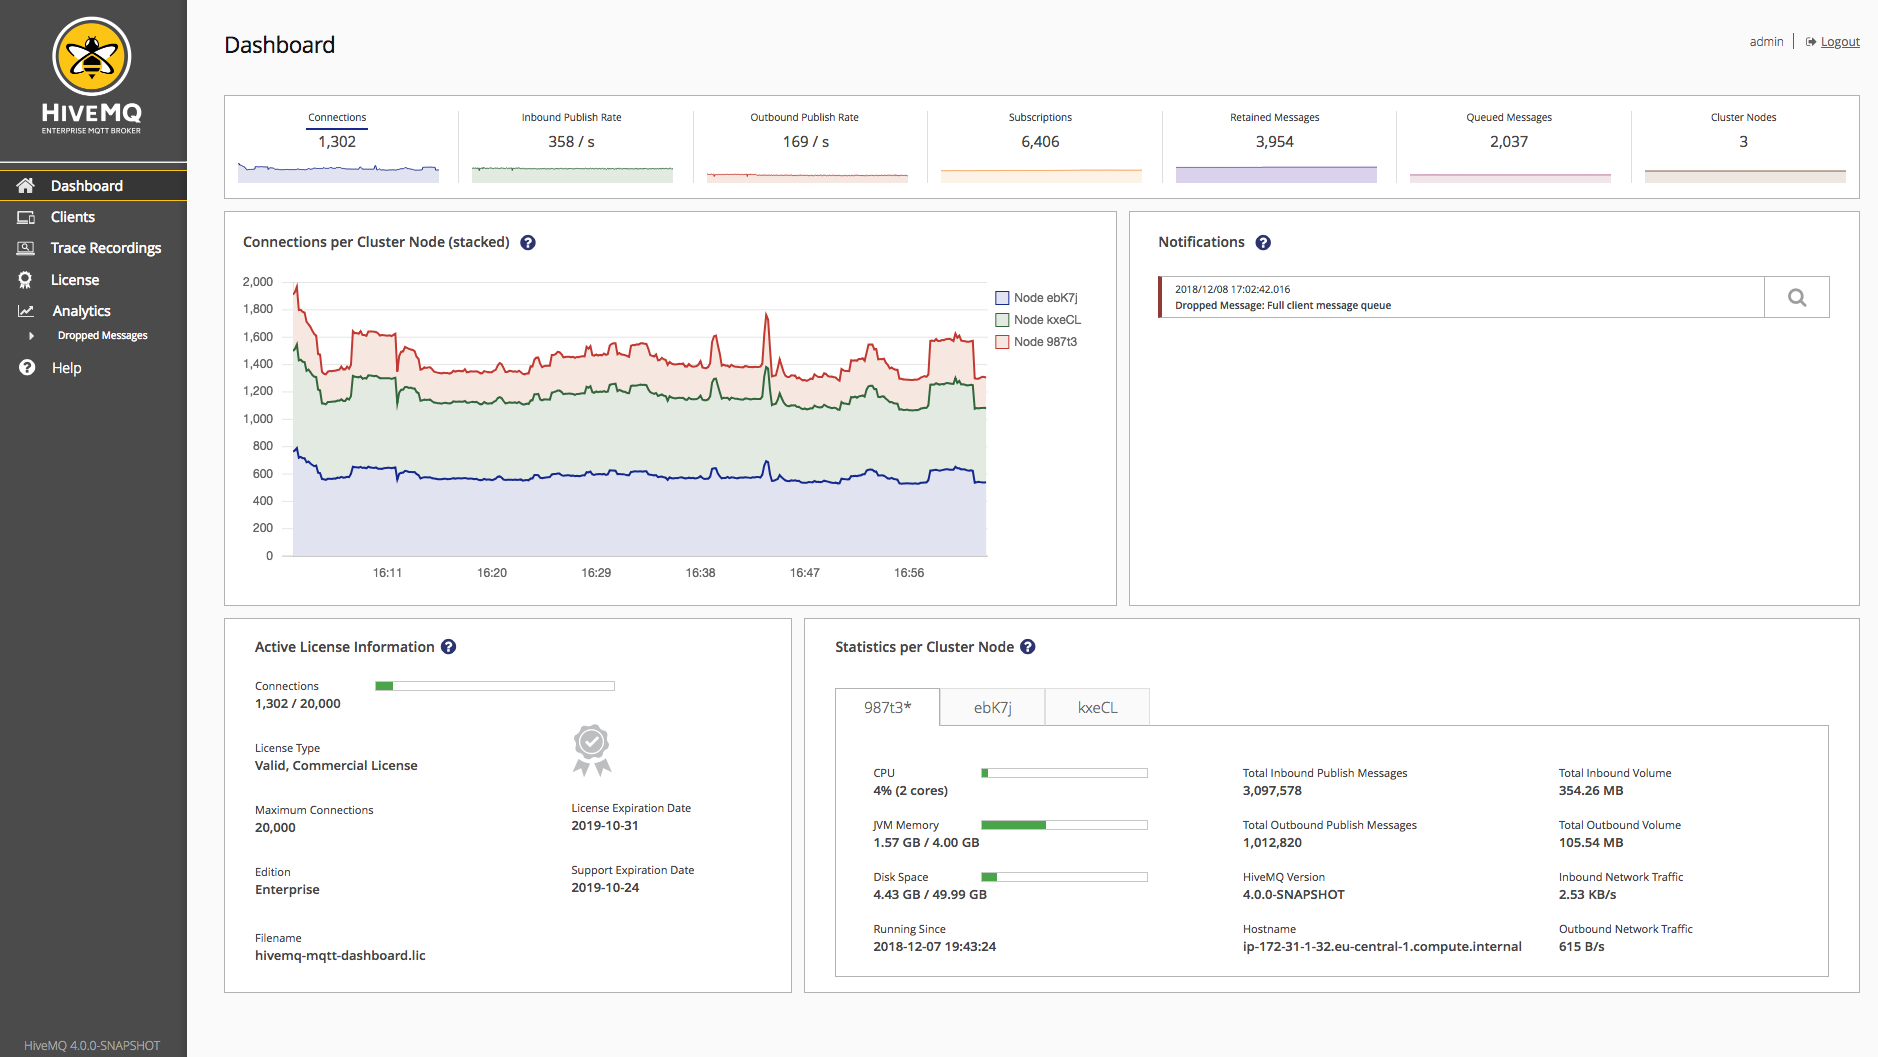
Task: Toggle Node ebK7j legend checkbox
Action: pos(1002,298)
